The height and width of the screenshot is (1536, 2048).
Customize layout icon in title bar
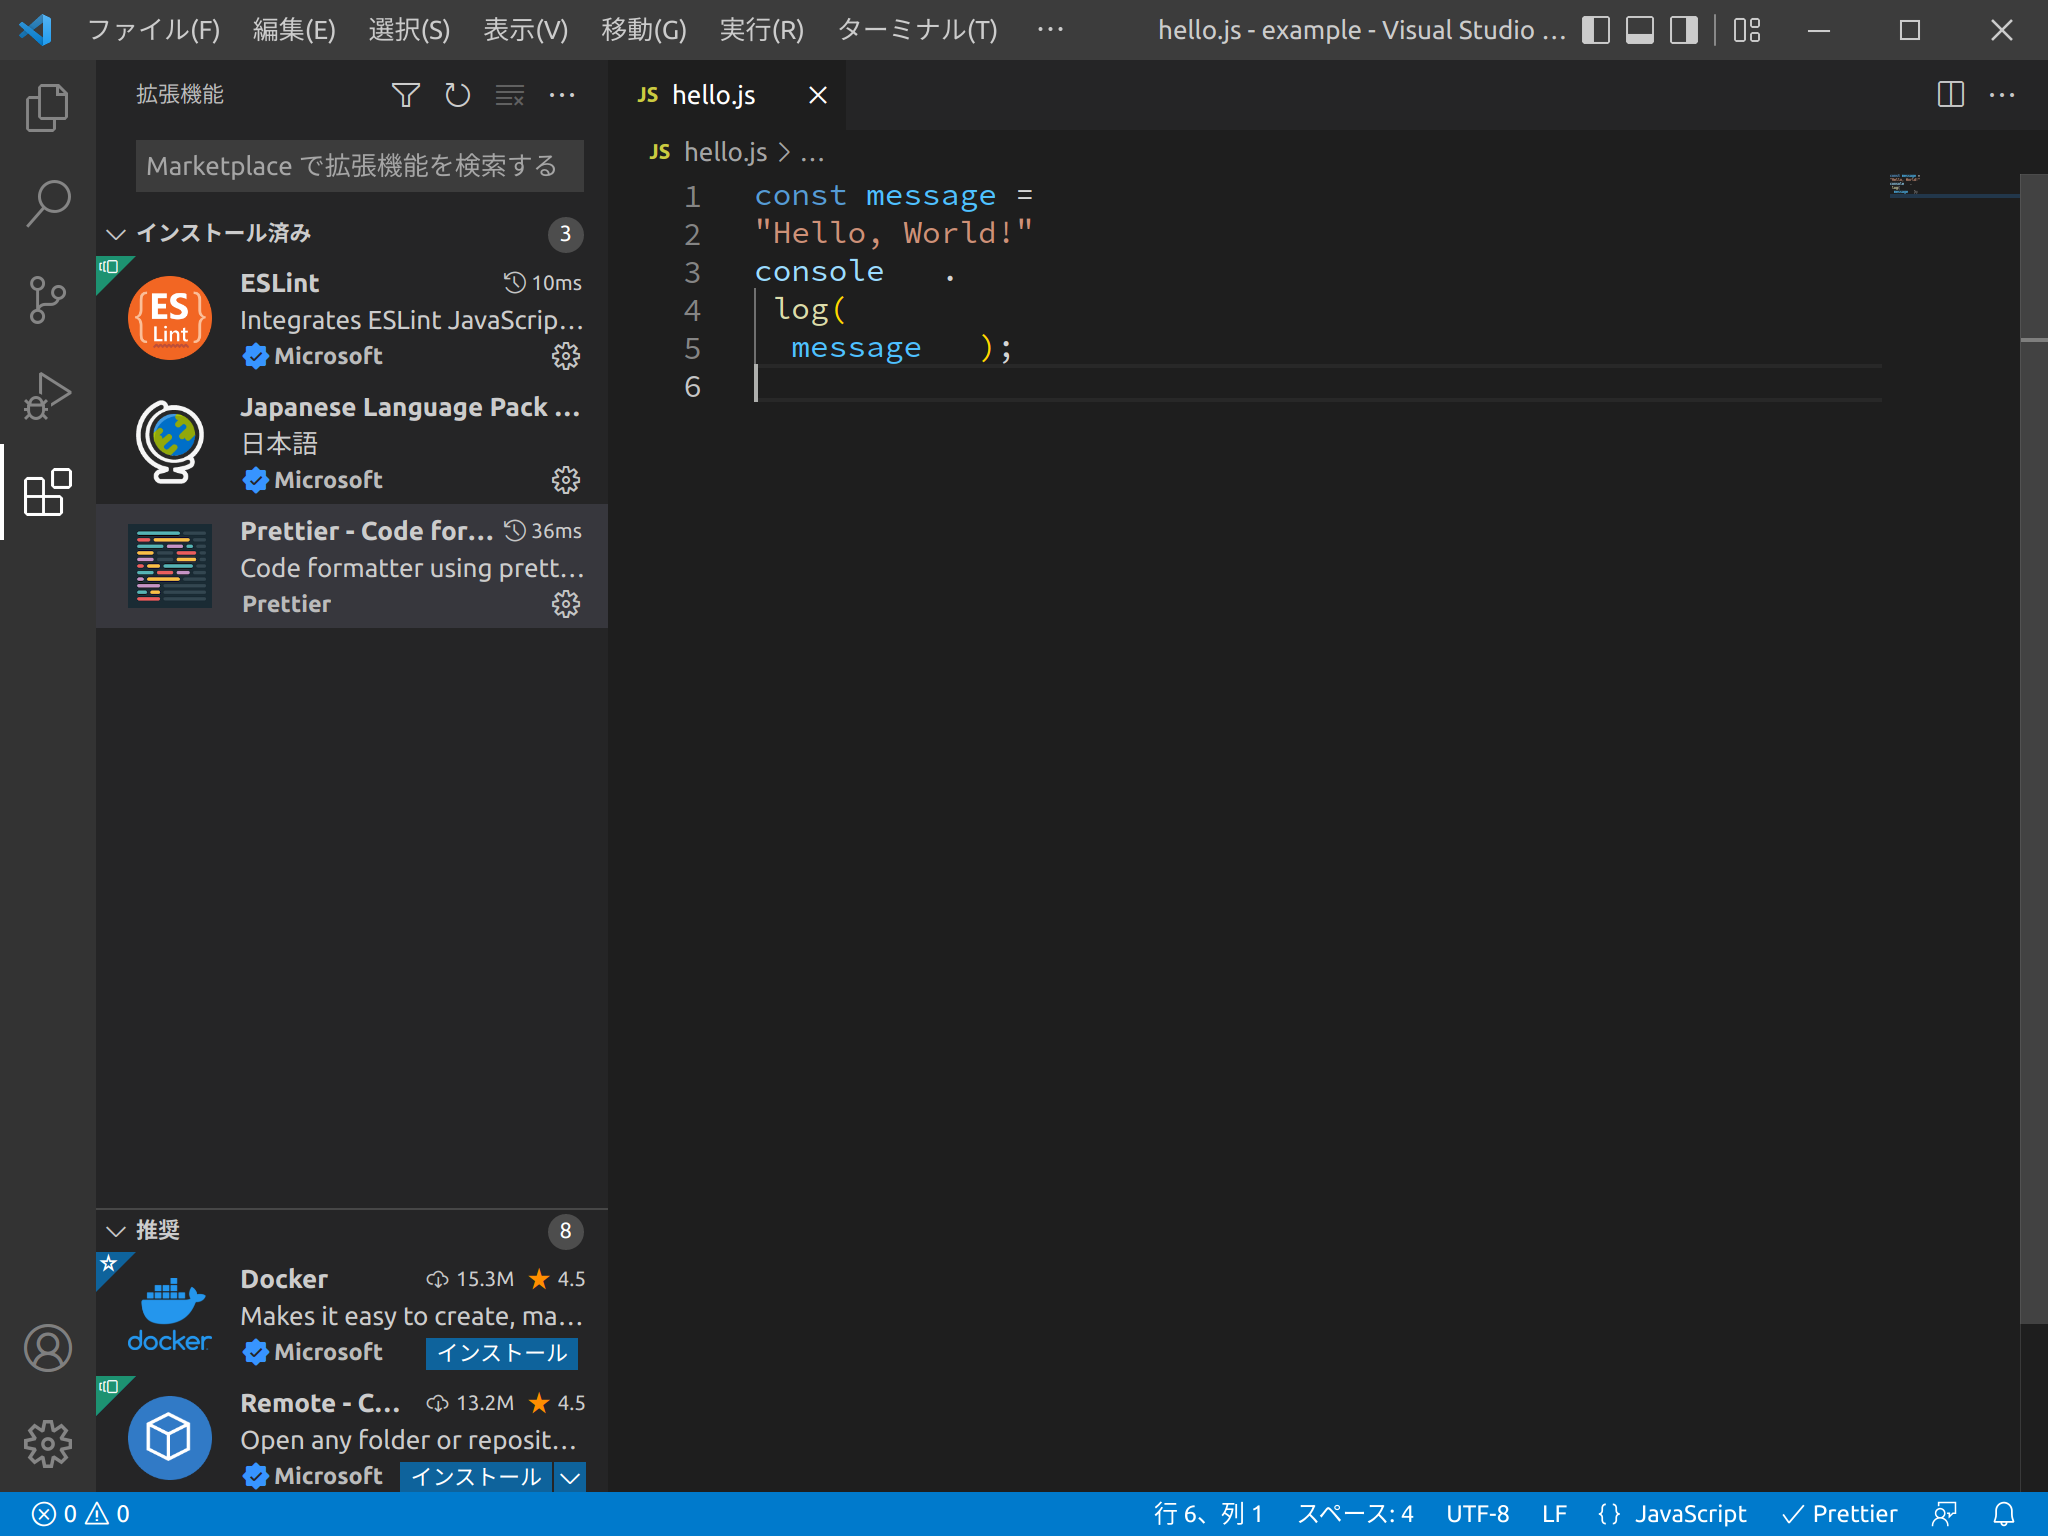[x=1747, y=30]
